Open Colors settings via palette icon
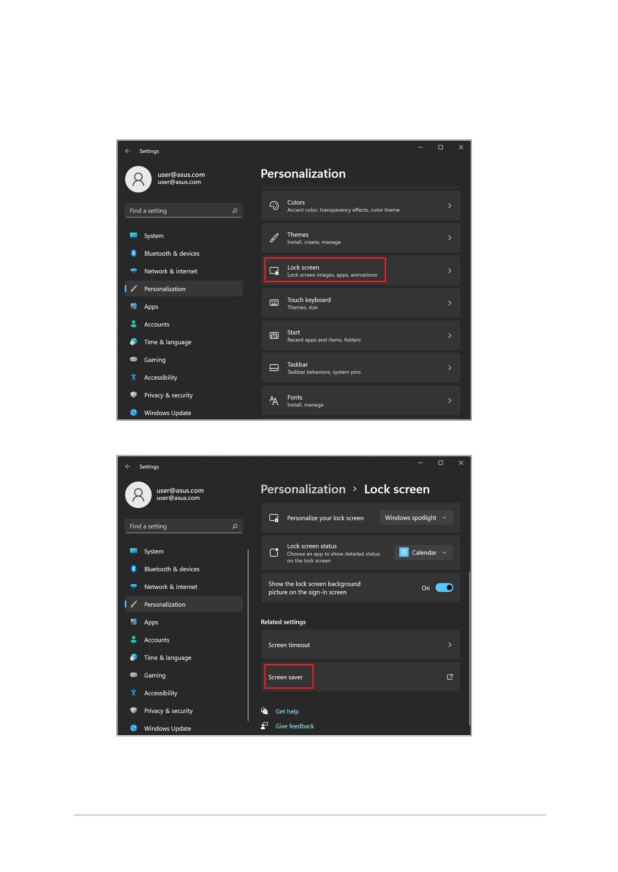 (x=274, y=206)
